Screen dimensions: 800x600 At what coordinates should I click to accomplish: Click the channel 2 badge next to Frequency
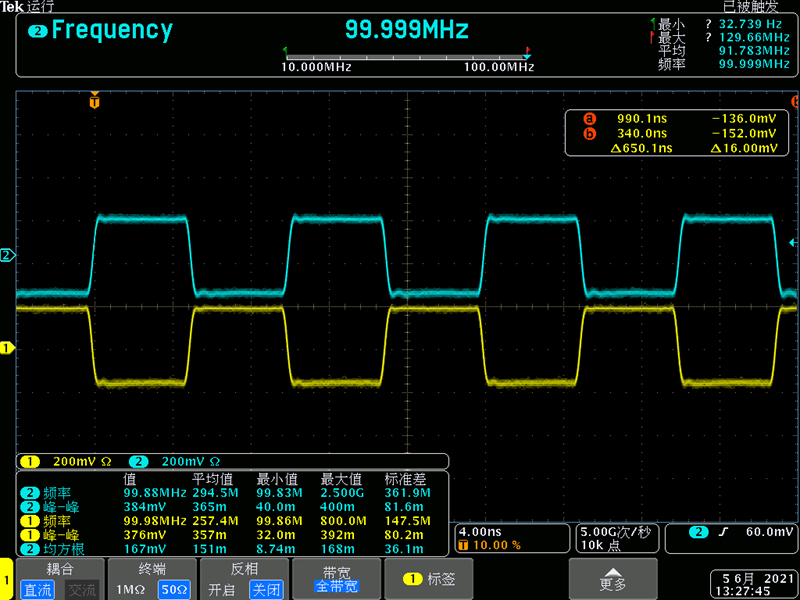(38, 31)
